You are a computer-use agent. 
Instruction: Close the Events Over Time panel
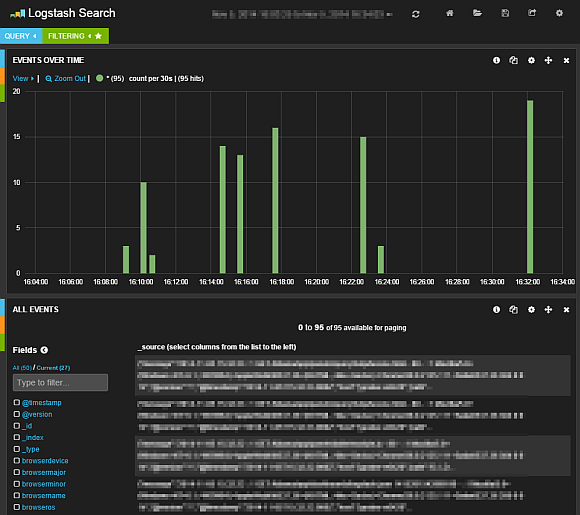pyautogui.click(x=566, y=60)
